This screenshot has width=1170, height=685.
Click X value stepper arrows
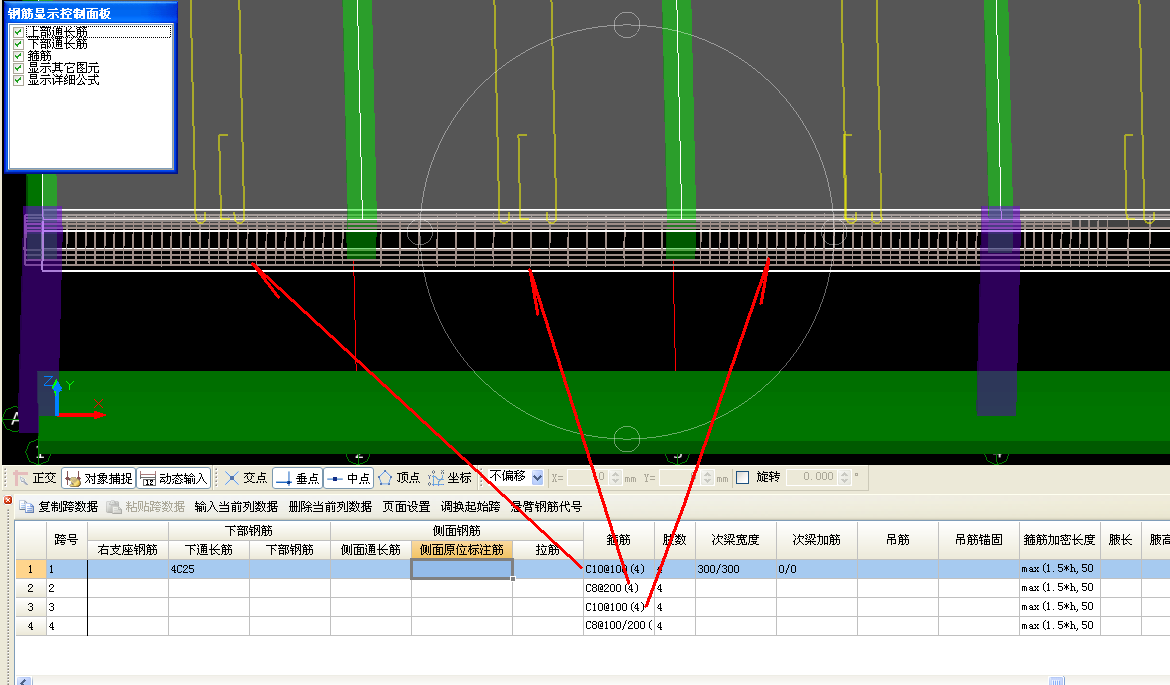(x=616, y=478)
